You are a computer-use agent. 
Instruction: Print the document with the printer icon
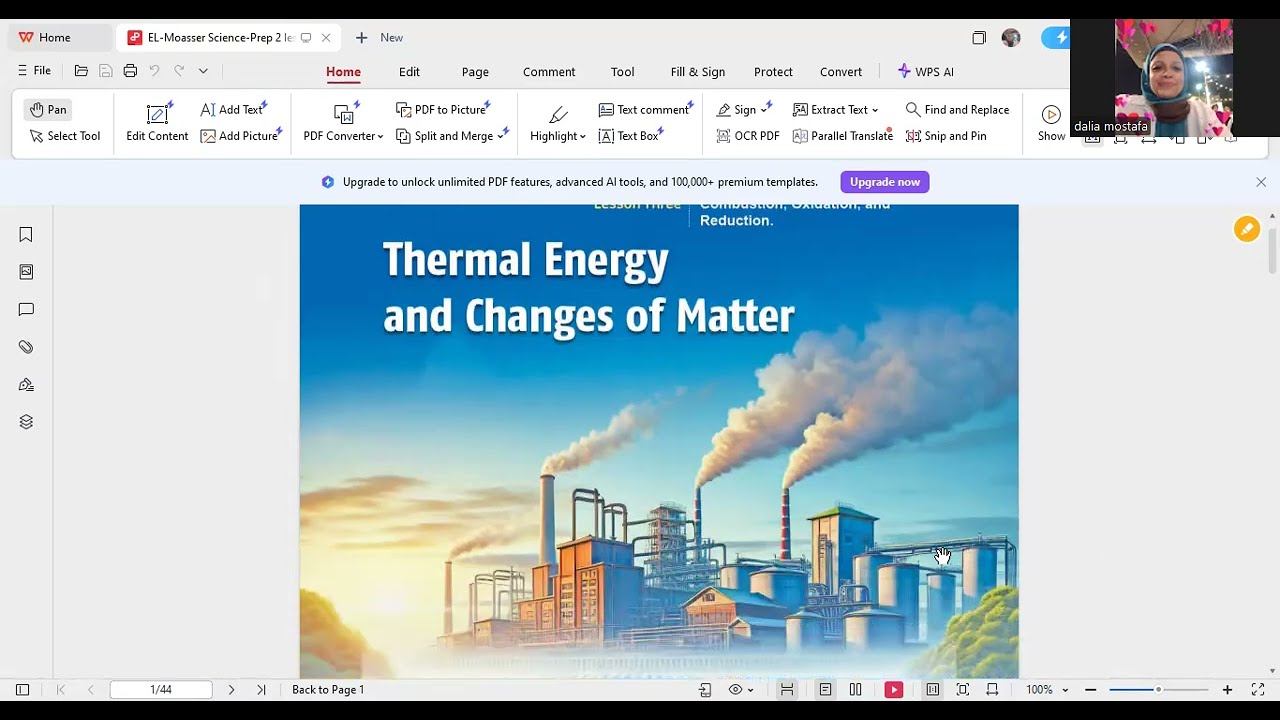pyautogui.click(x=130, y=71)
